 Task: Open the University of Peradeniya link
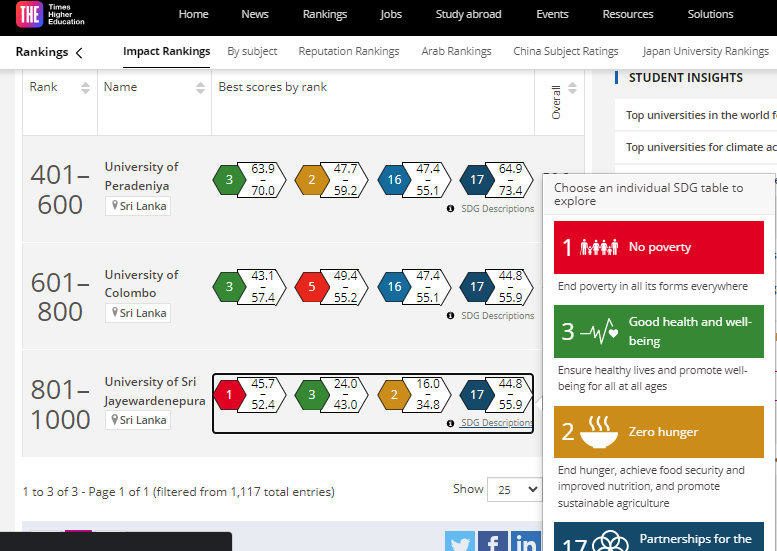pos(141,176)
